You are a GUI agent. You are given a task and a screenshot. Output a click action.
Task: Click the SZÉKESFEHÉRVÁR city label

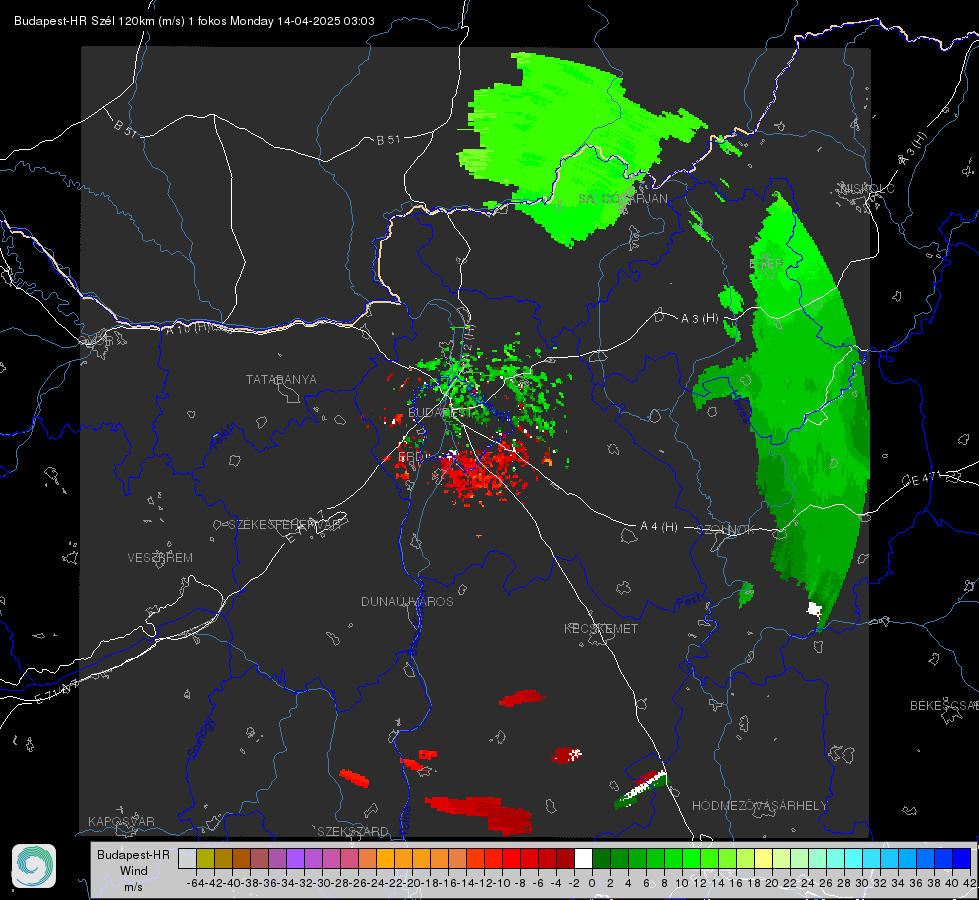click(284, 525)
